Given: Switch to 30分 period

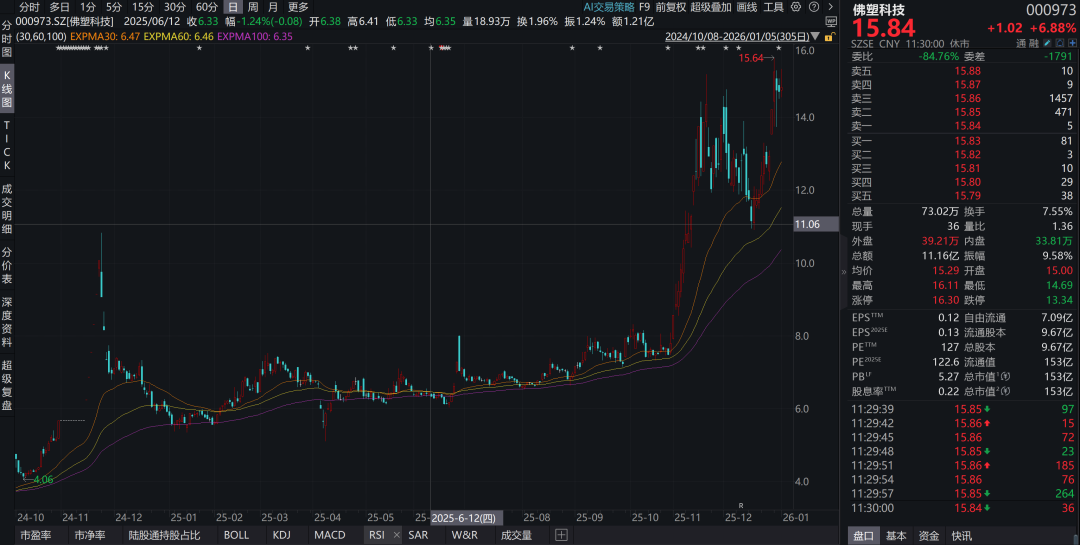Looking at the screenshot, I should coord(175,7).
